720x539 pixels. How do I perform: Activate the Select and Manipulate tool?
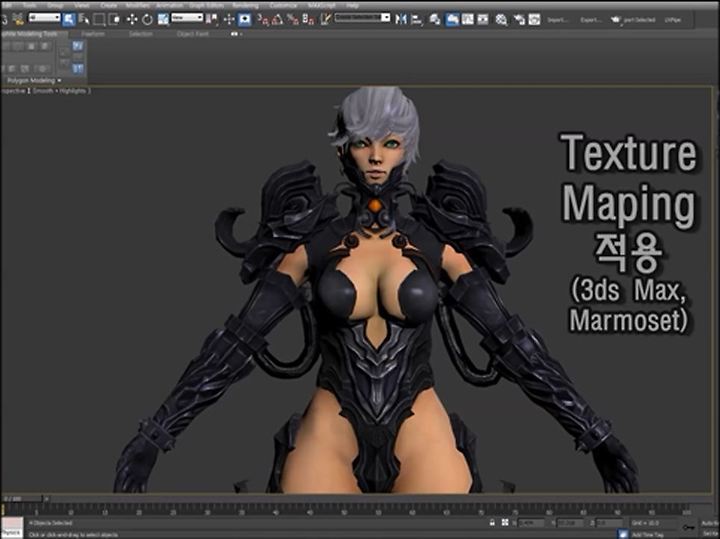point(229,19)
